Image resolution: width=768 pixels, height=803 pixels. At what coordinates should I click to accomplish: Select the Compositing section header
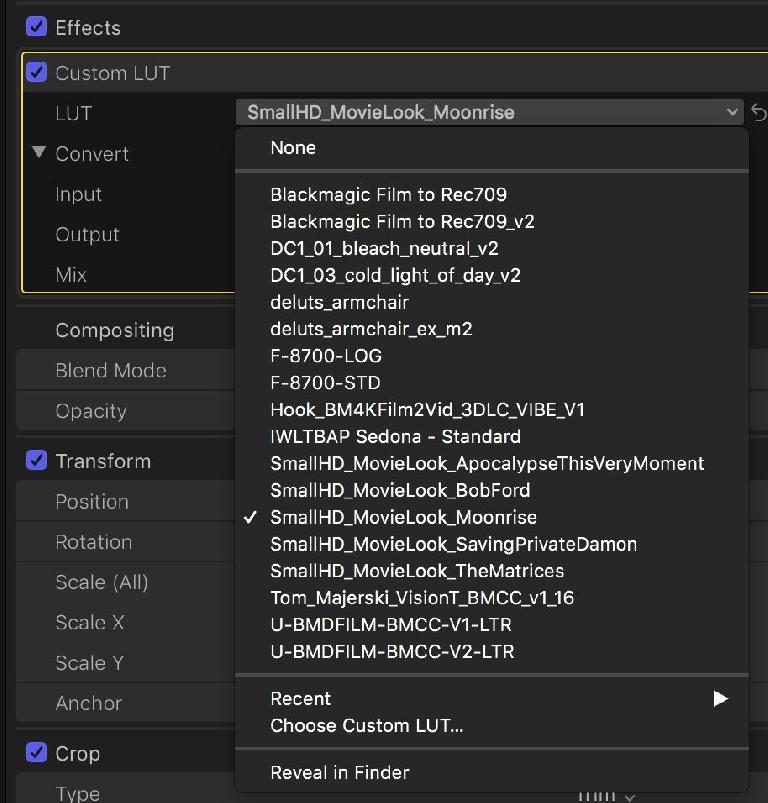[115, 331]
